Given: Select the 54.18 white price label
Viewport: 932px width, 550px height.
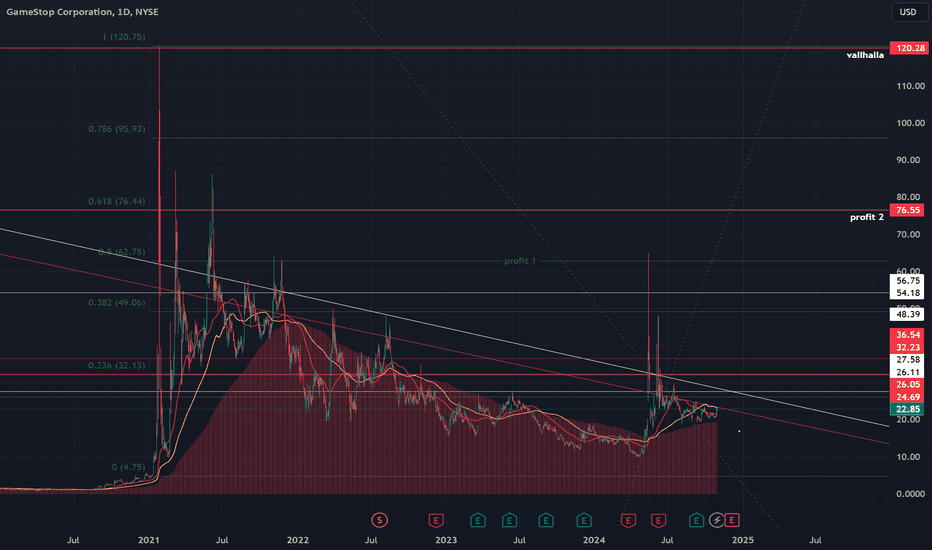Looking at the screenshot, I should (x=907, y=293).
